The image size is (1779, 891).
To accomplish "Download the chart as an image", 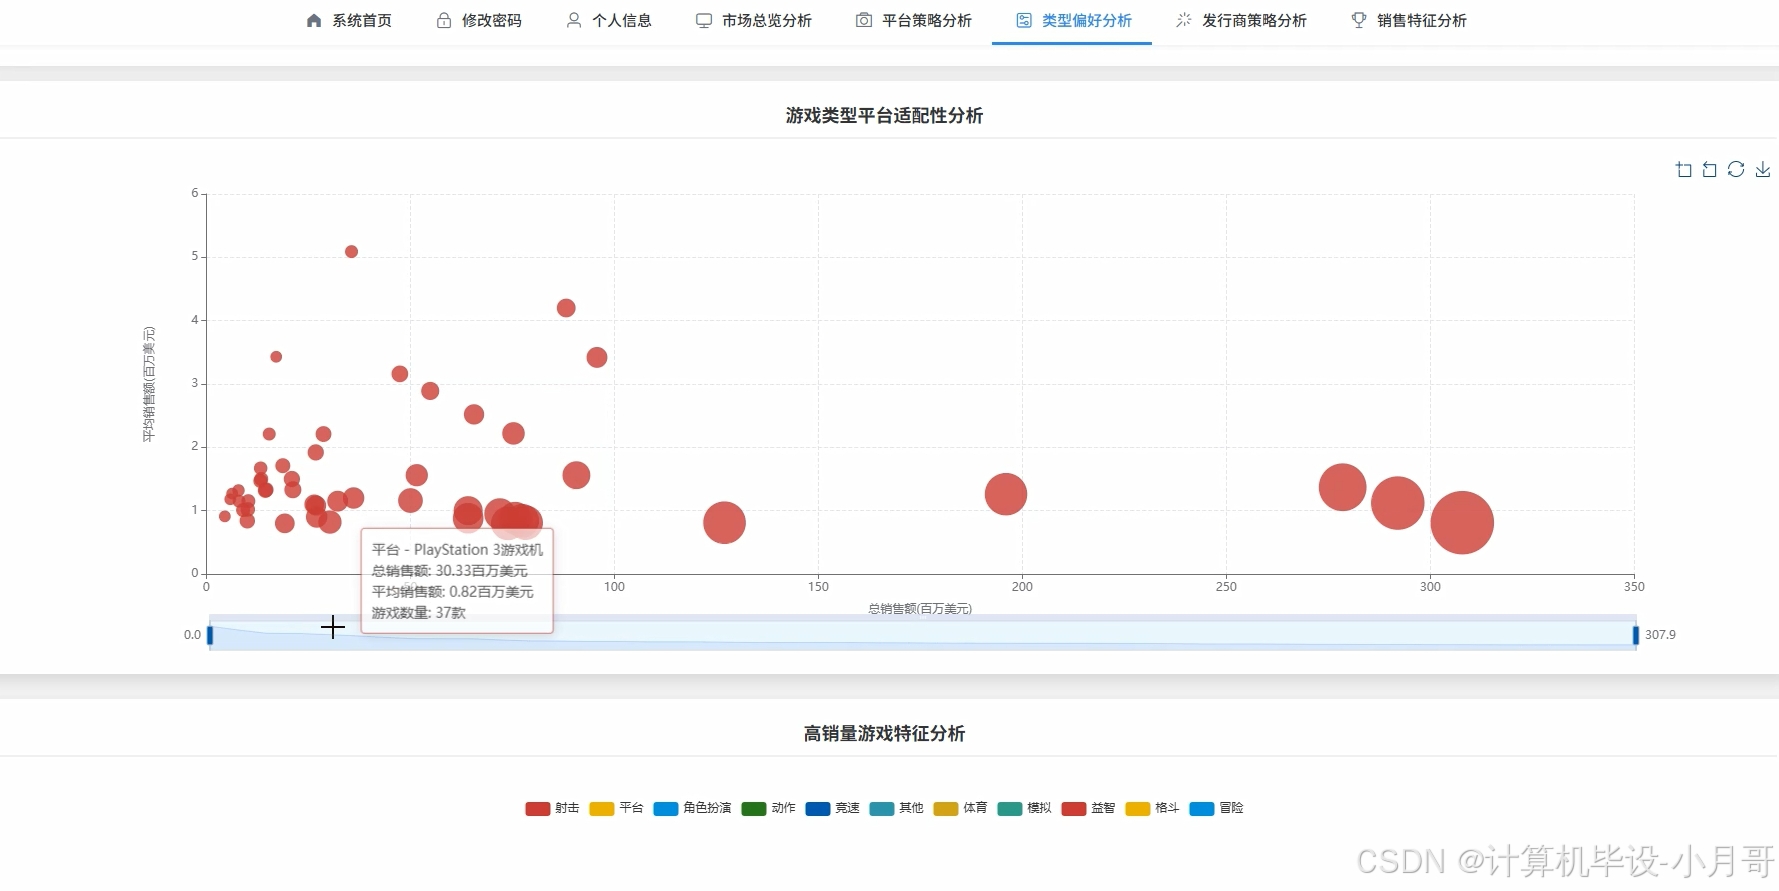I will (1763, 170).
